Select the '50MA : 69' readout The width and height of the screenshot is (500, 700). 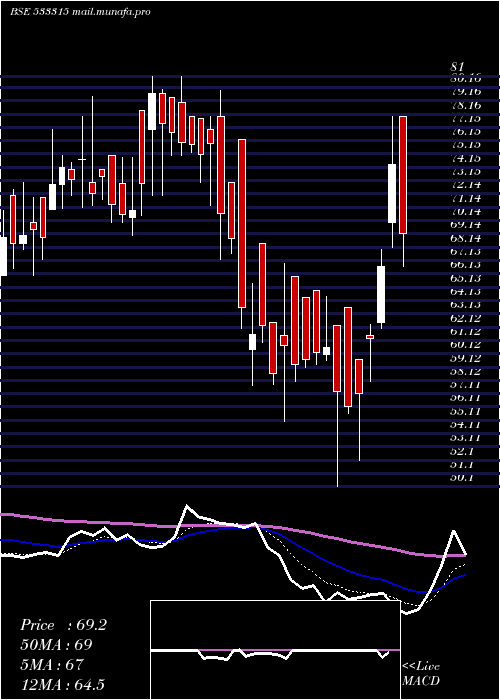(x=56, y=645)
